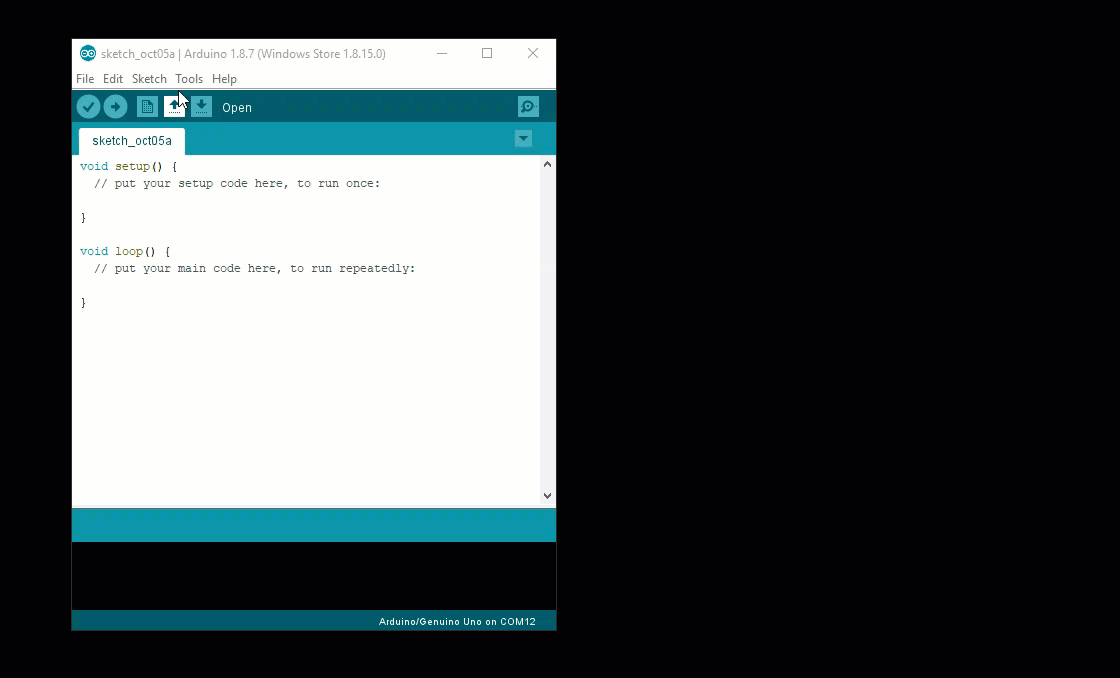Open the Sketch menu
The width and height of the screenshot is (1120, 678).
(x=149, y=79)
